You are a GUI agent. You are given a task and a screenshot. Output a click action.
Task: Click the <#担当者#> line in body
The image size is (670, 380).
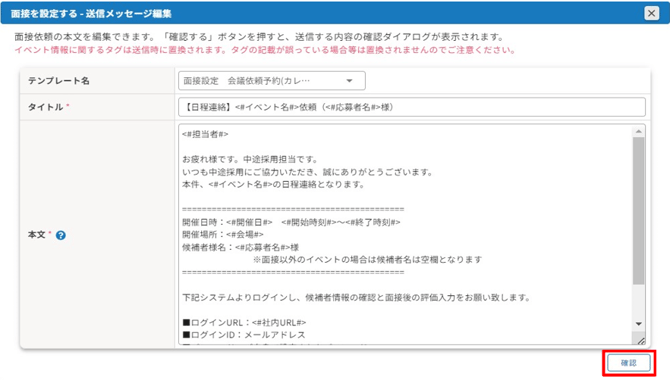coord(205,134)
